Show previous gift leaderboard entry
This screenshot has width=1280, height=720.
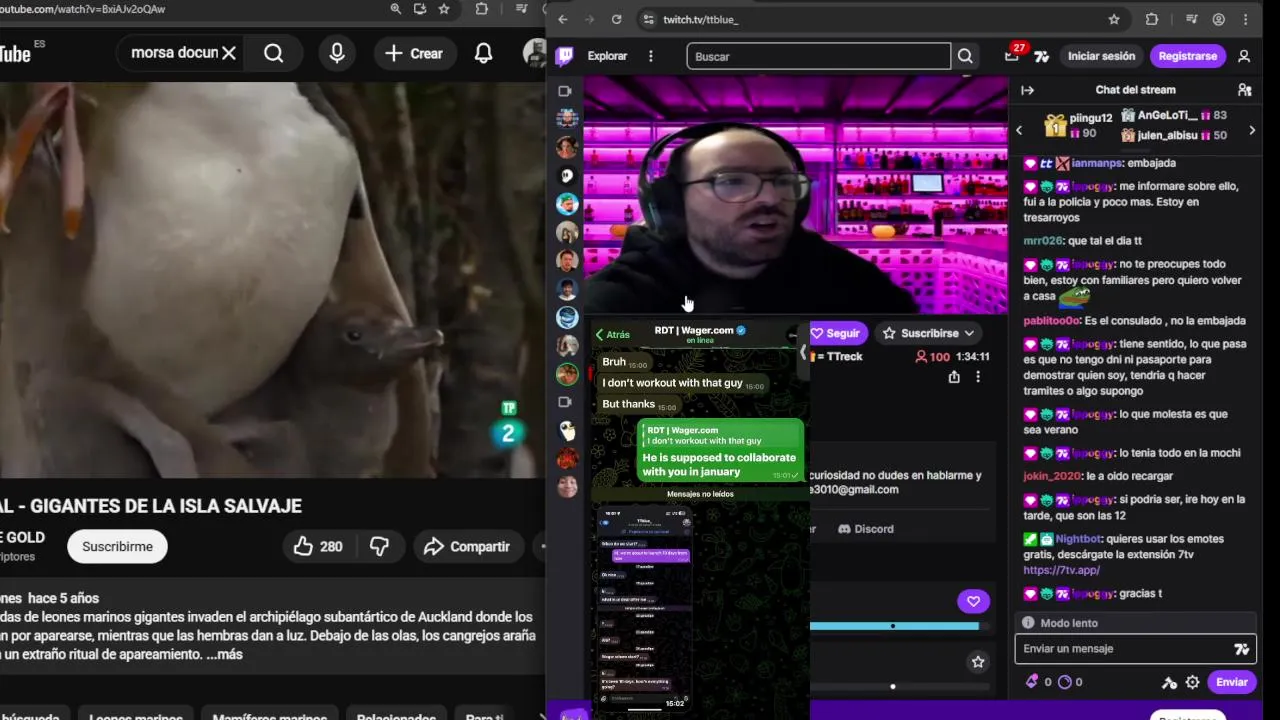click(1019, 130)
